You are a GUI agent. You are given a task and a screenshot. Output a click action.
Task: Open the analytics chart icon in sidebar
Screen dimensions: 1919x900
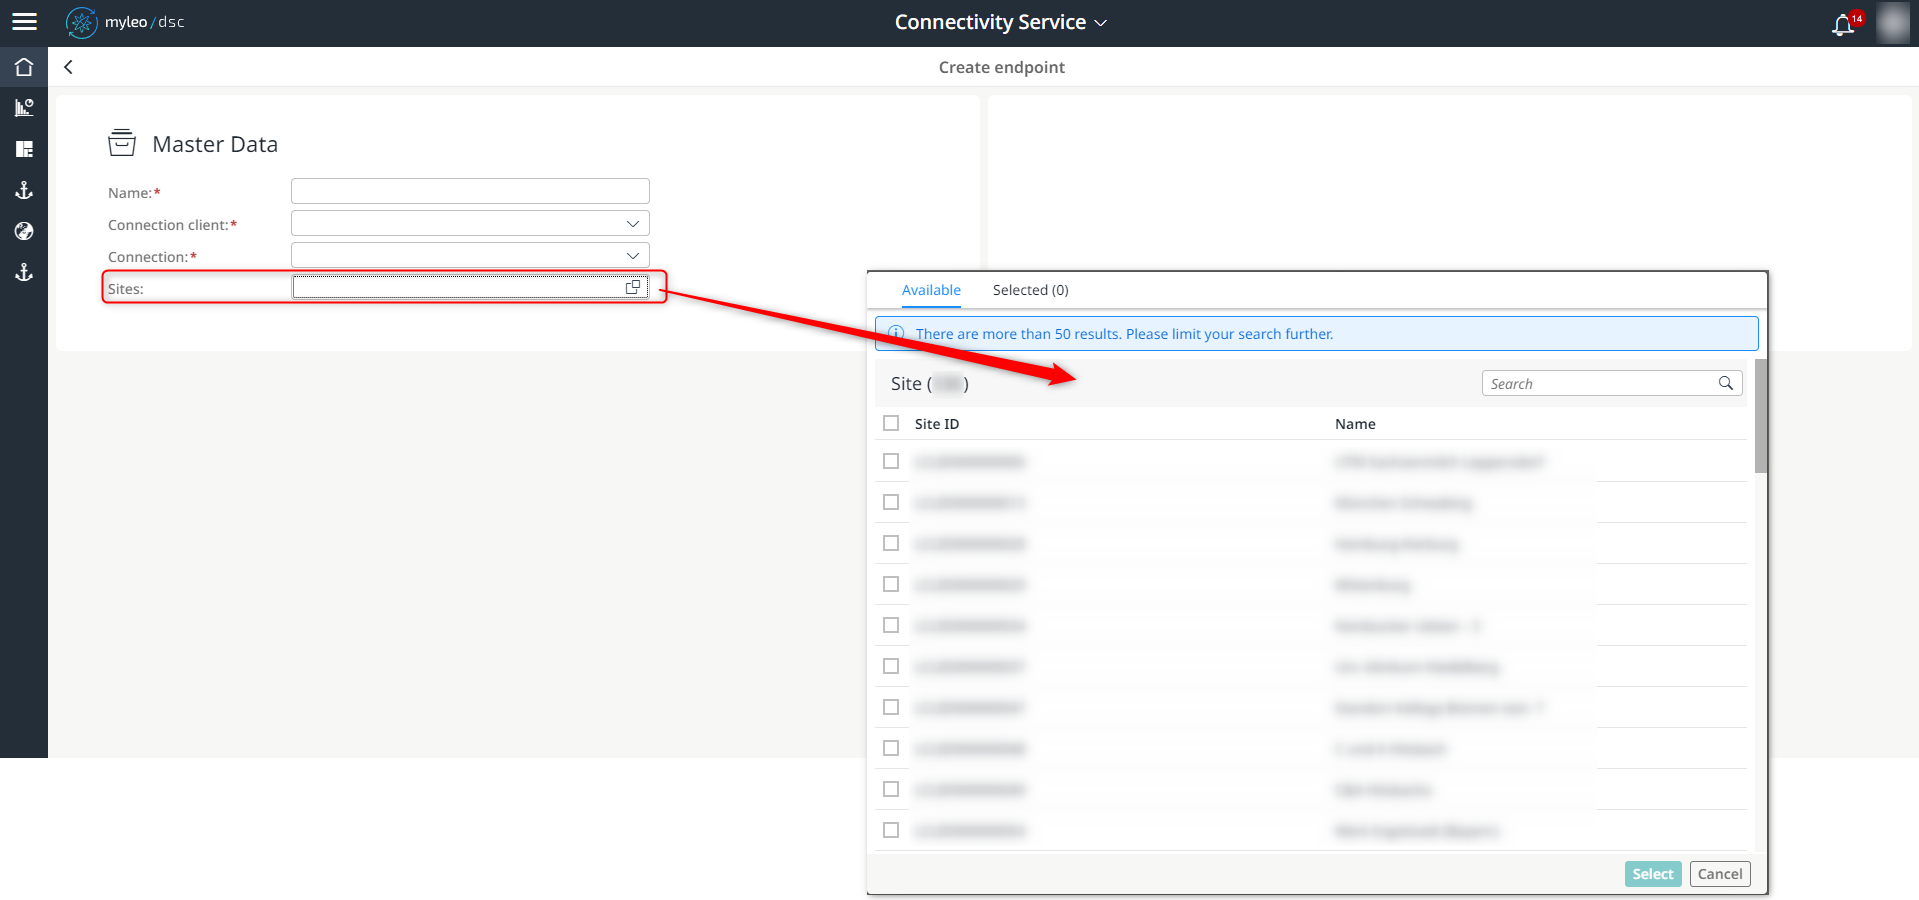coord(24,107)
